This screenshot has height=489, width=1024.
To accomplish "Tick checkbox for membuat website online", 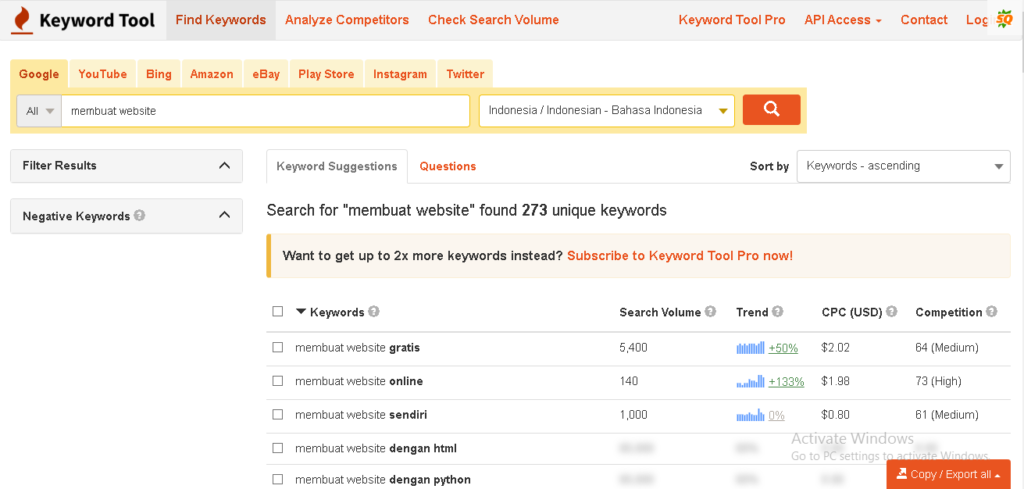I will coord(278,381).
